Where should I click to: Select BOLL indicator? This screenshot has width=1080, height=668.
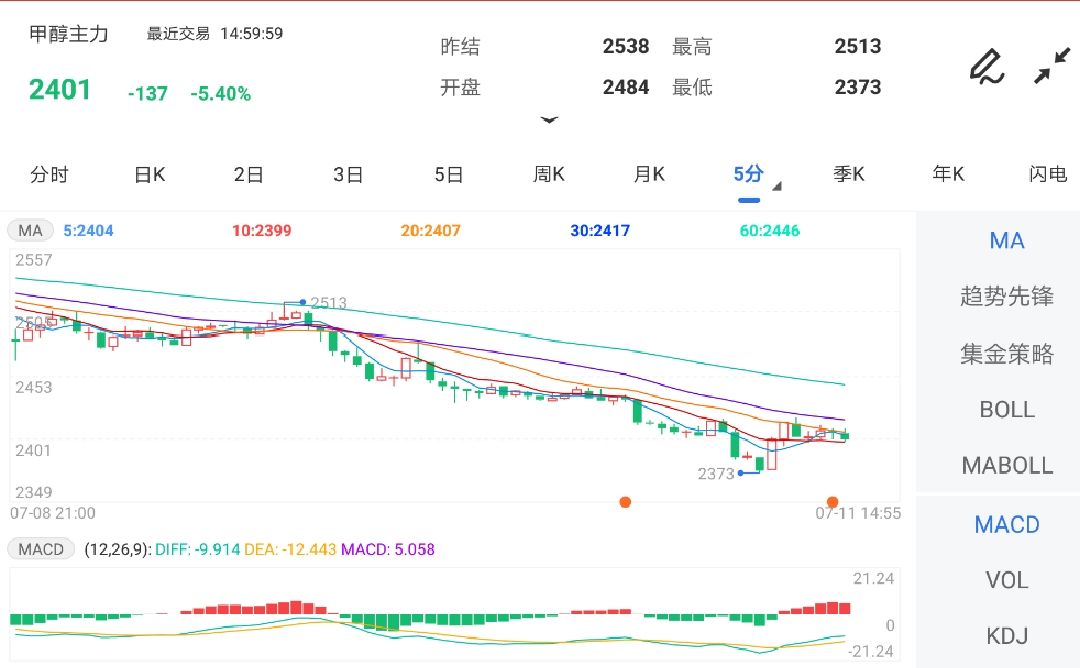click(x=1007, y=410)
